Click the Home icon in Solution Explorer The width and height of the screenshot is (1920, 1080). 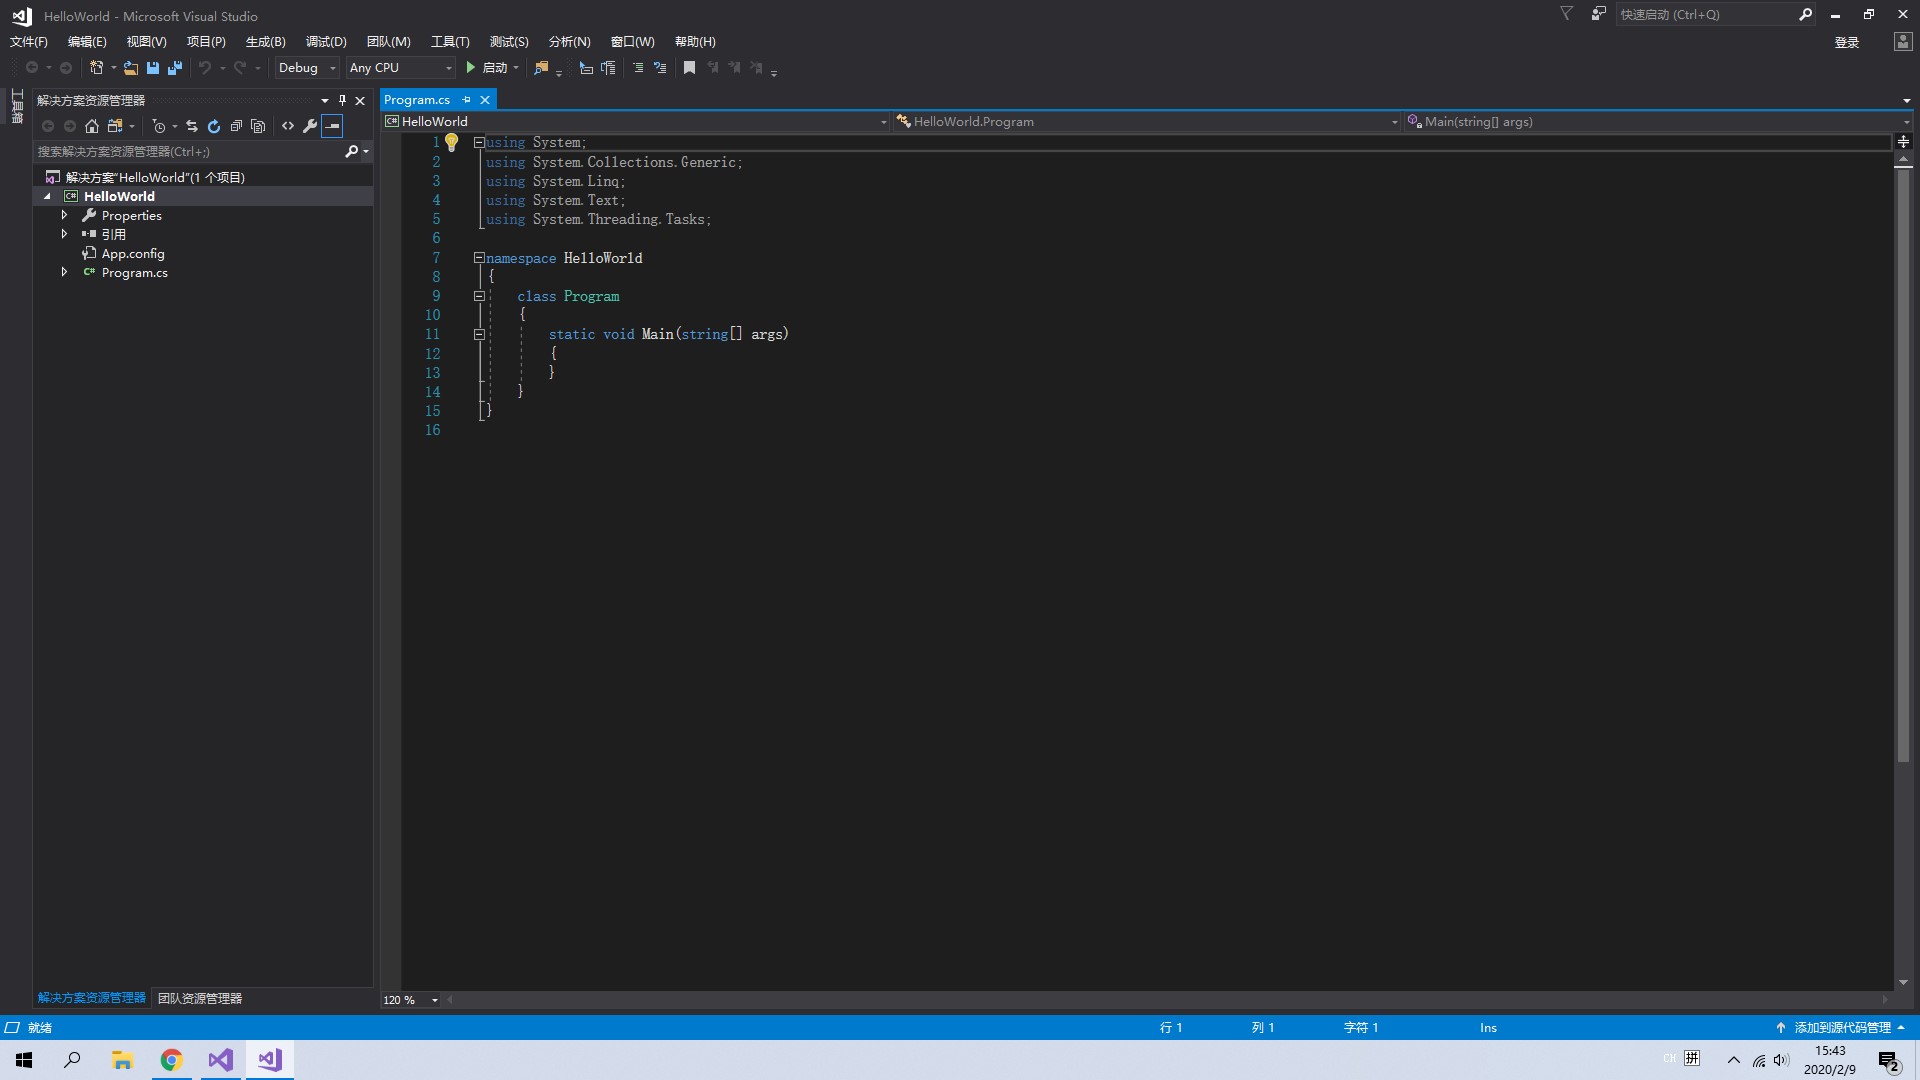tap(92, 126)
